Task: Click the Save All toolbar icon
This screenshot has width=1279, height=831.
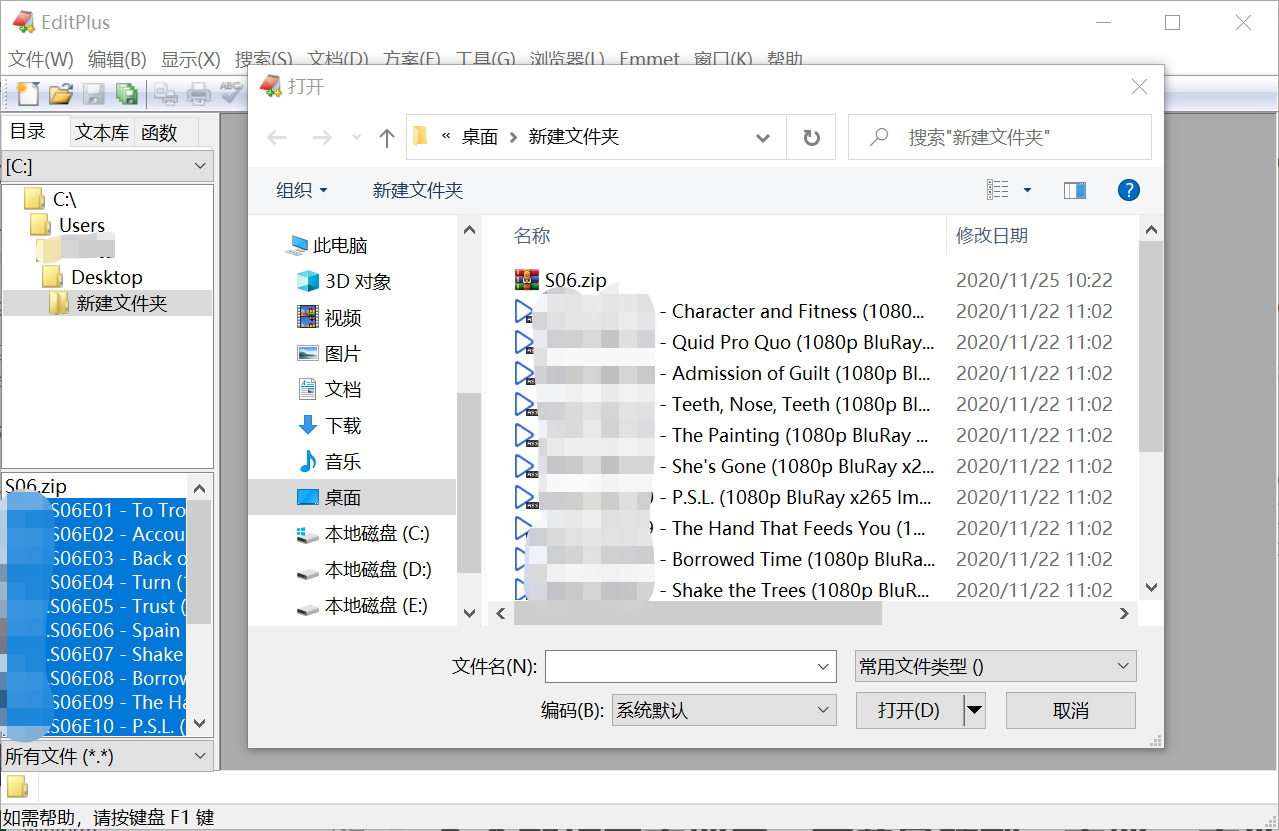Action: click(127, 94)
